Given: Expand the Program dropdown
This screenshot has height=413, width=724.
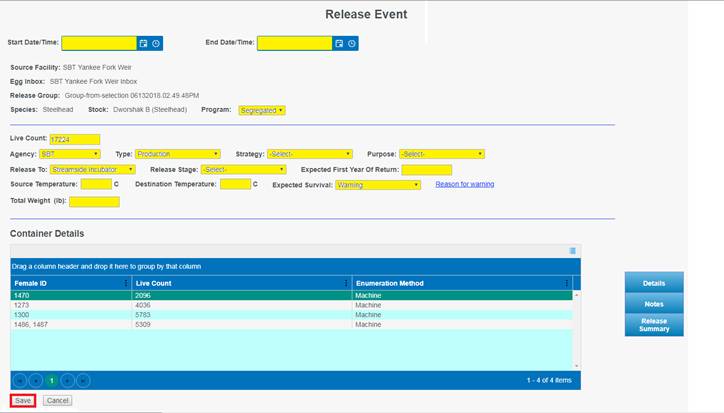Looking at the screenshot, I should pos(262,110).
